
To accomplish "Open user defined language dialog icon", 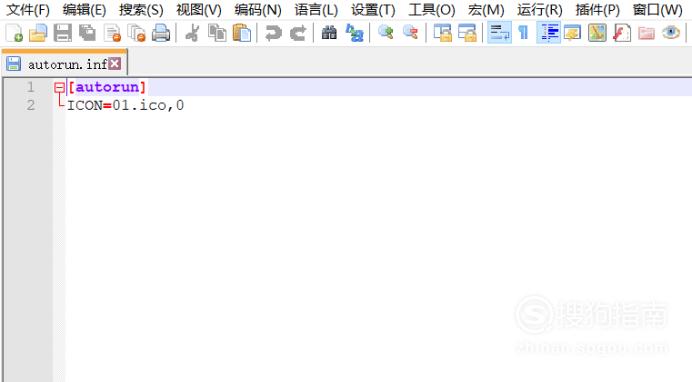I will pyautogui.click(x=572, y=33).
